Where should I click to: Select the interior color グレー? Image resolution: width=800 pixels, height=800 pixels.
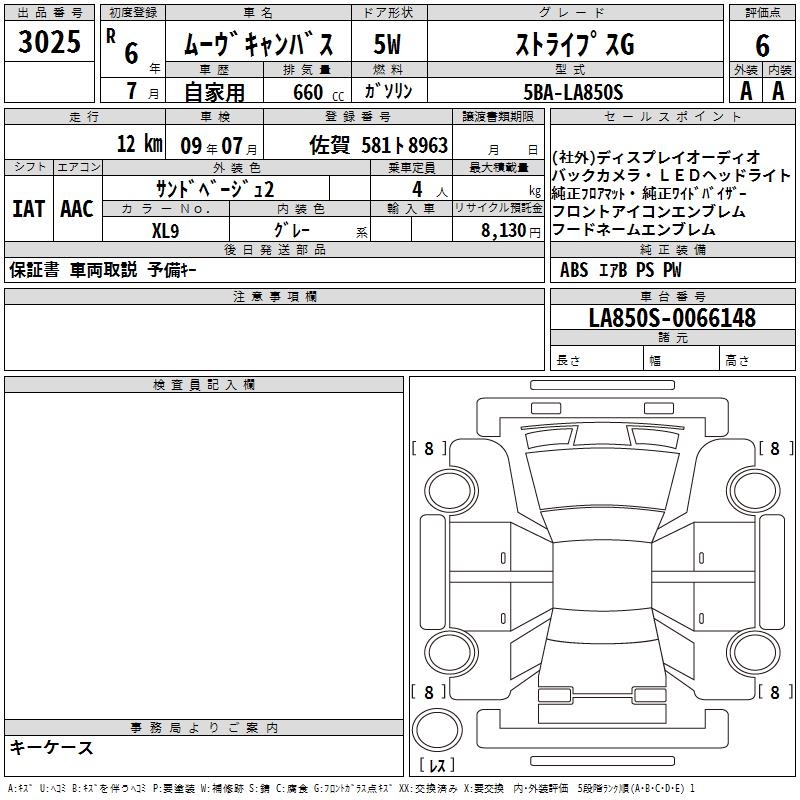click(x=292, y=230)
